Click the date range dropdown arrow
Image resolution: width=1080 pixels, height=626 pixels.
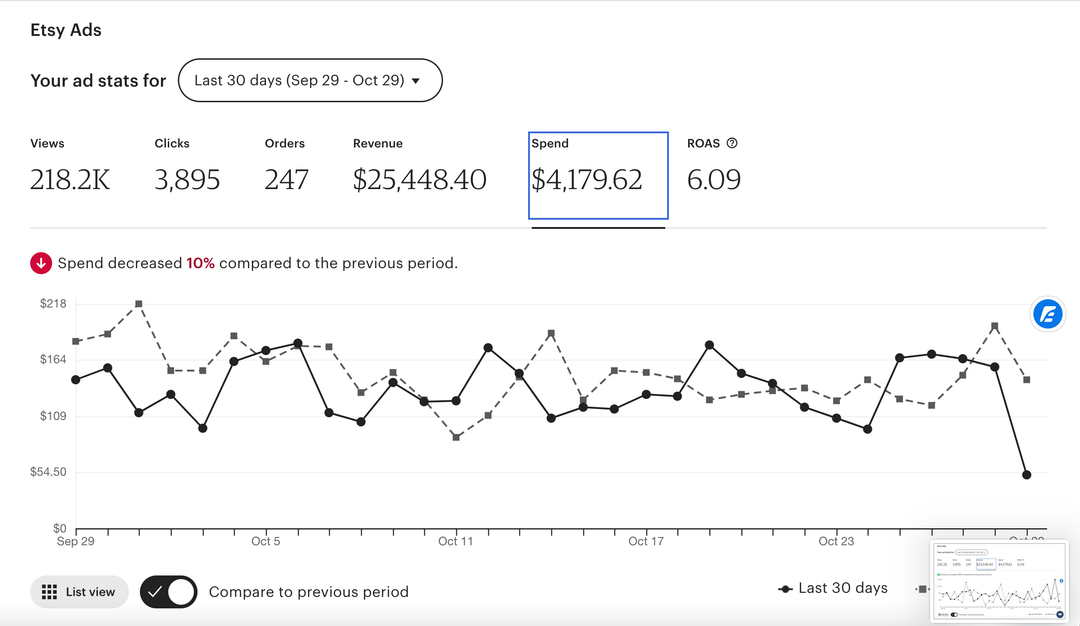pos(416,81)
